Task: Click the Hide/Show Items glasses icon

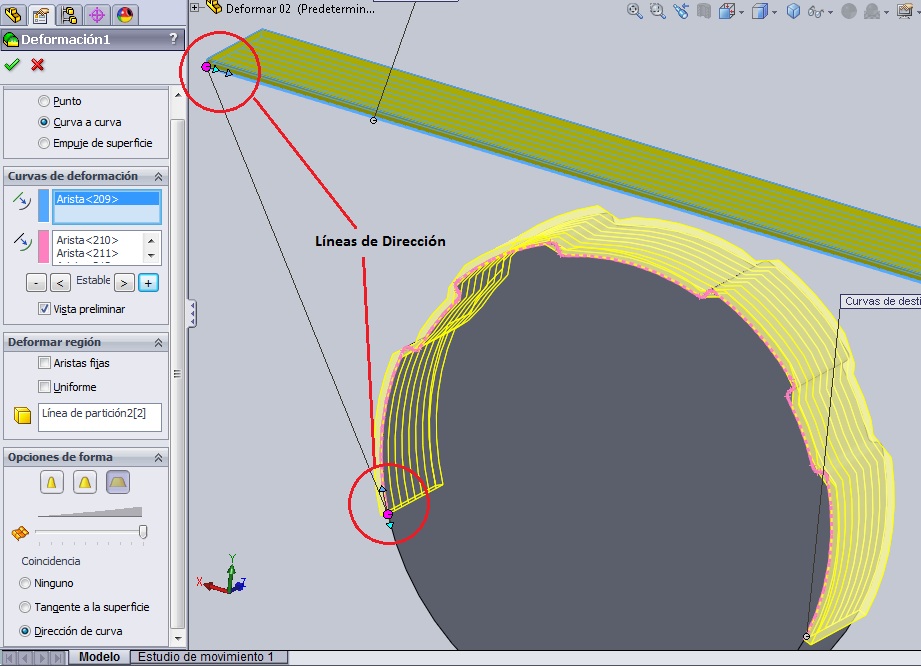Action: [x=815, y=11]
